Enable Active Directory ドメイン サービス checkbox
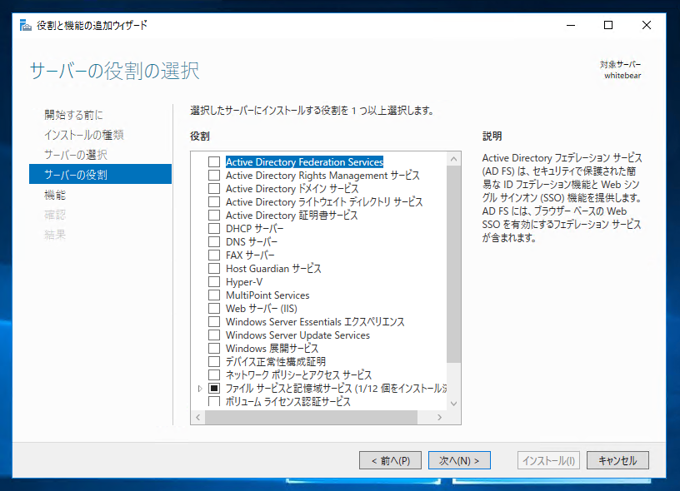The height and width of the screenshot is (491, 680). click(214, 189)
